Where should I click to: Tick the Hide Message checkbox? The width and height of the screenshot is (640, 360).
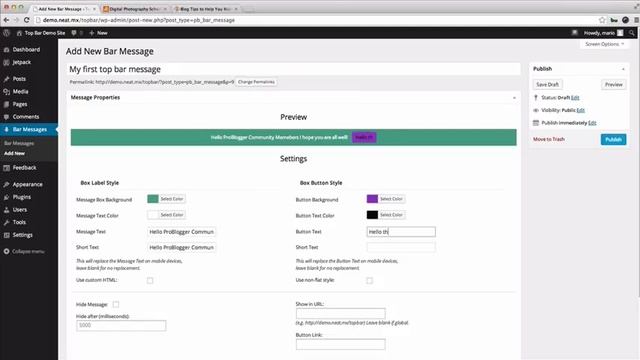click(x=116, y=304)
